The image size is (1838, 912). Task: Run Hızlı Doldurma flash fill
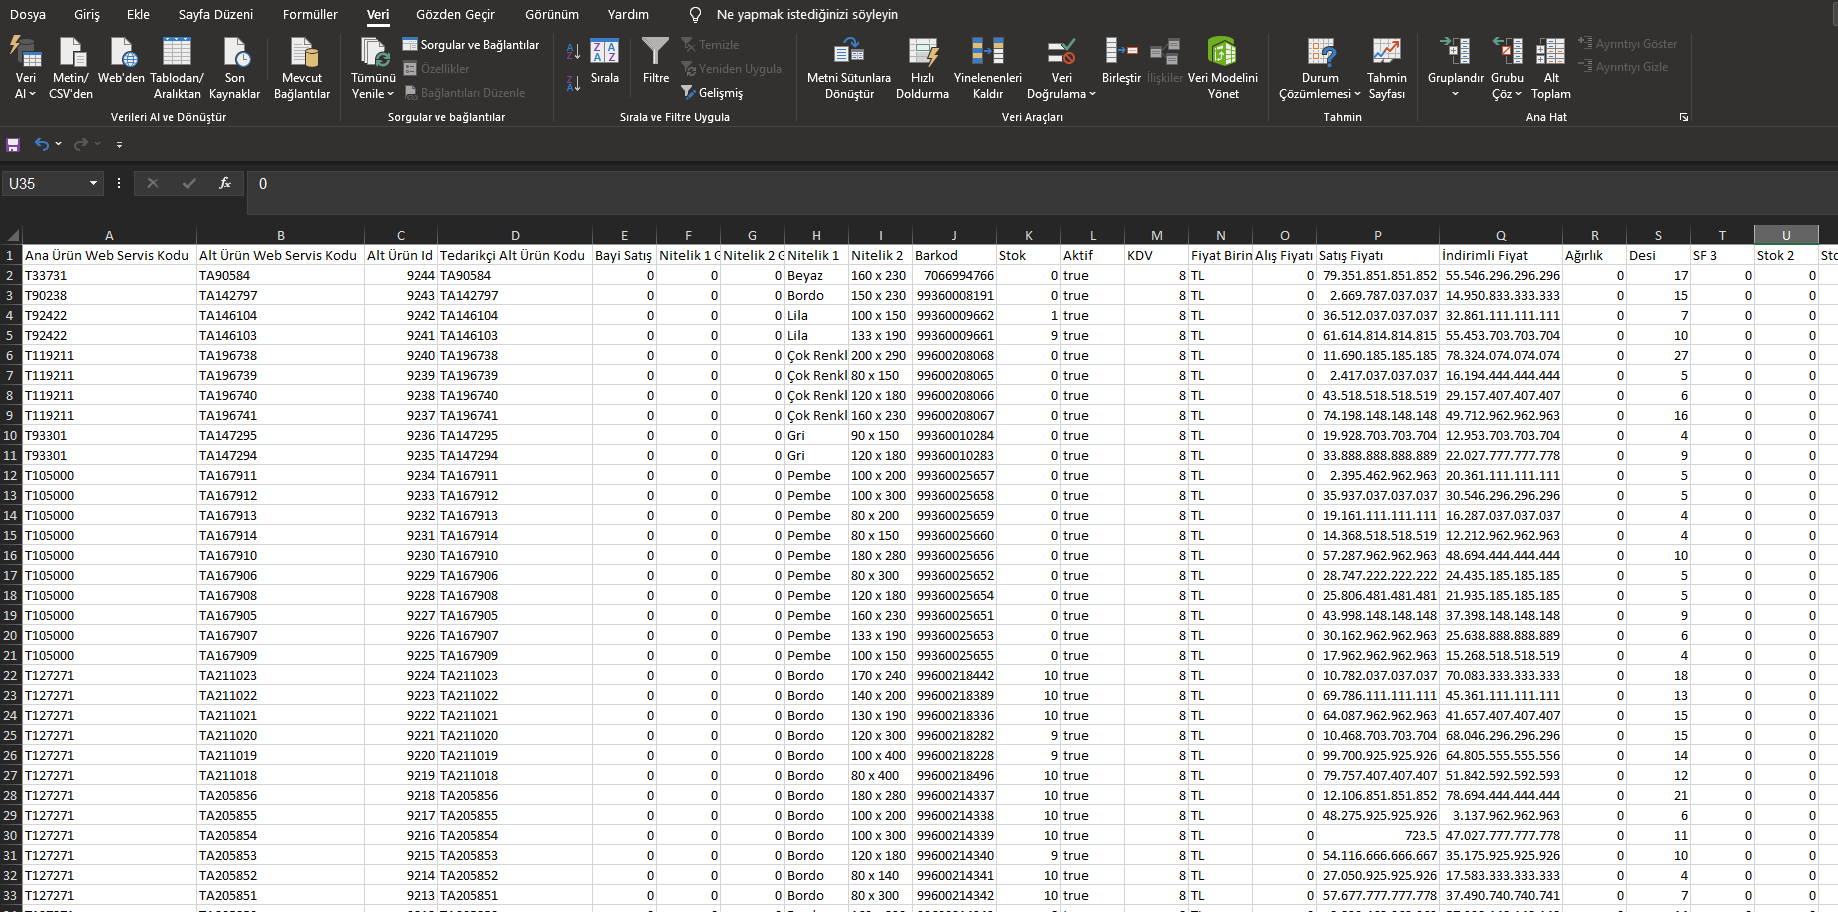[x=922, y=67]
